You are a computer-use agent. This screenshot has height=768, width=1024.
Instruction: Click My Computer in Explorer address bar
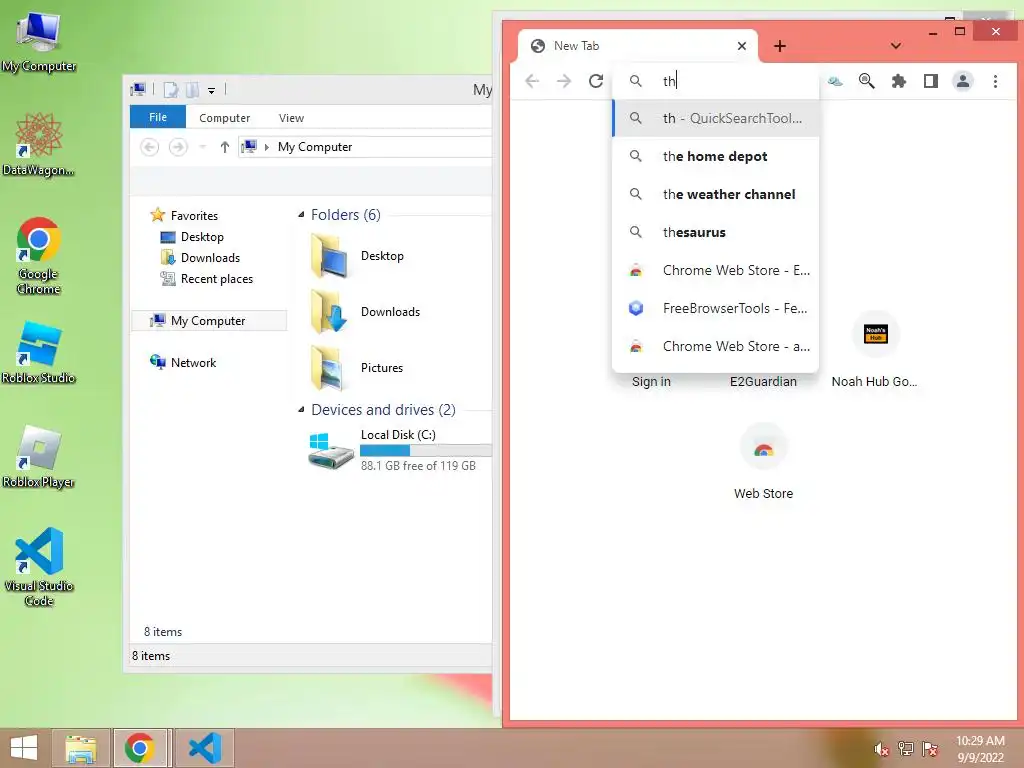(315, 147)
